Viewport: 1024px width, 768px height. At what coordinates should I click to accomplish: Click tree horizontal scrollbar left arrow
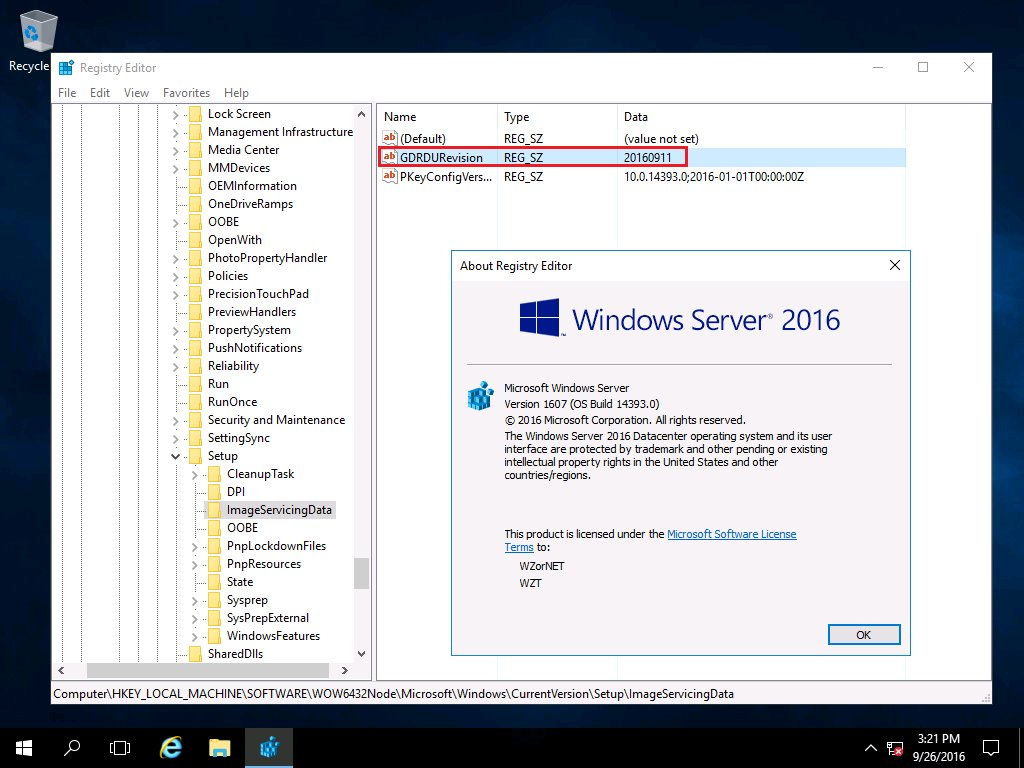61,670
